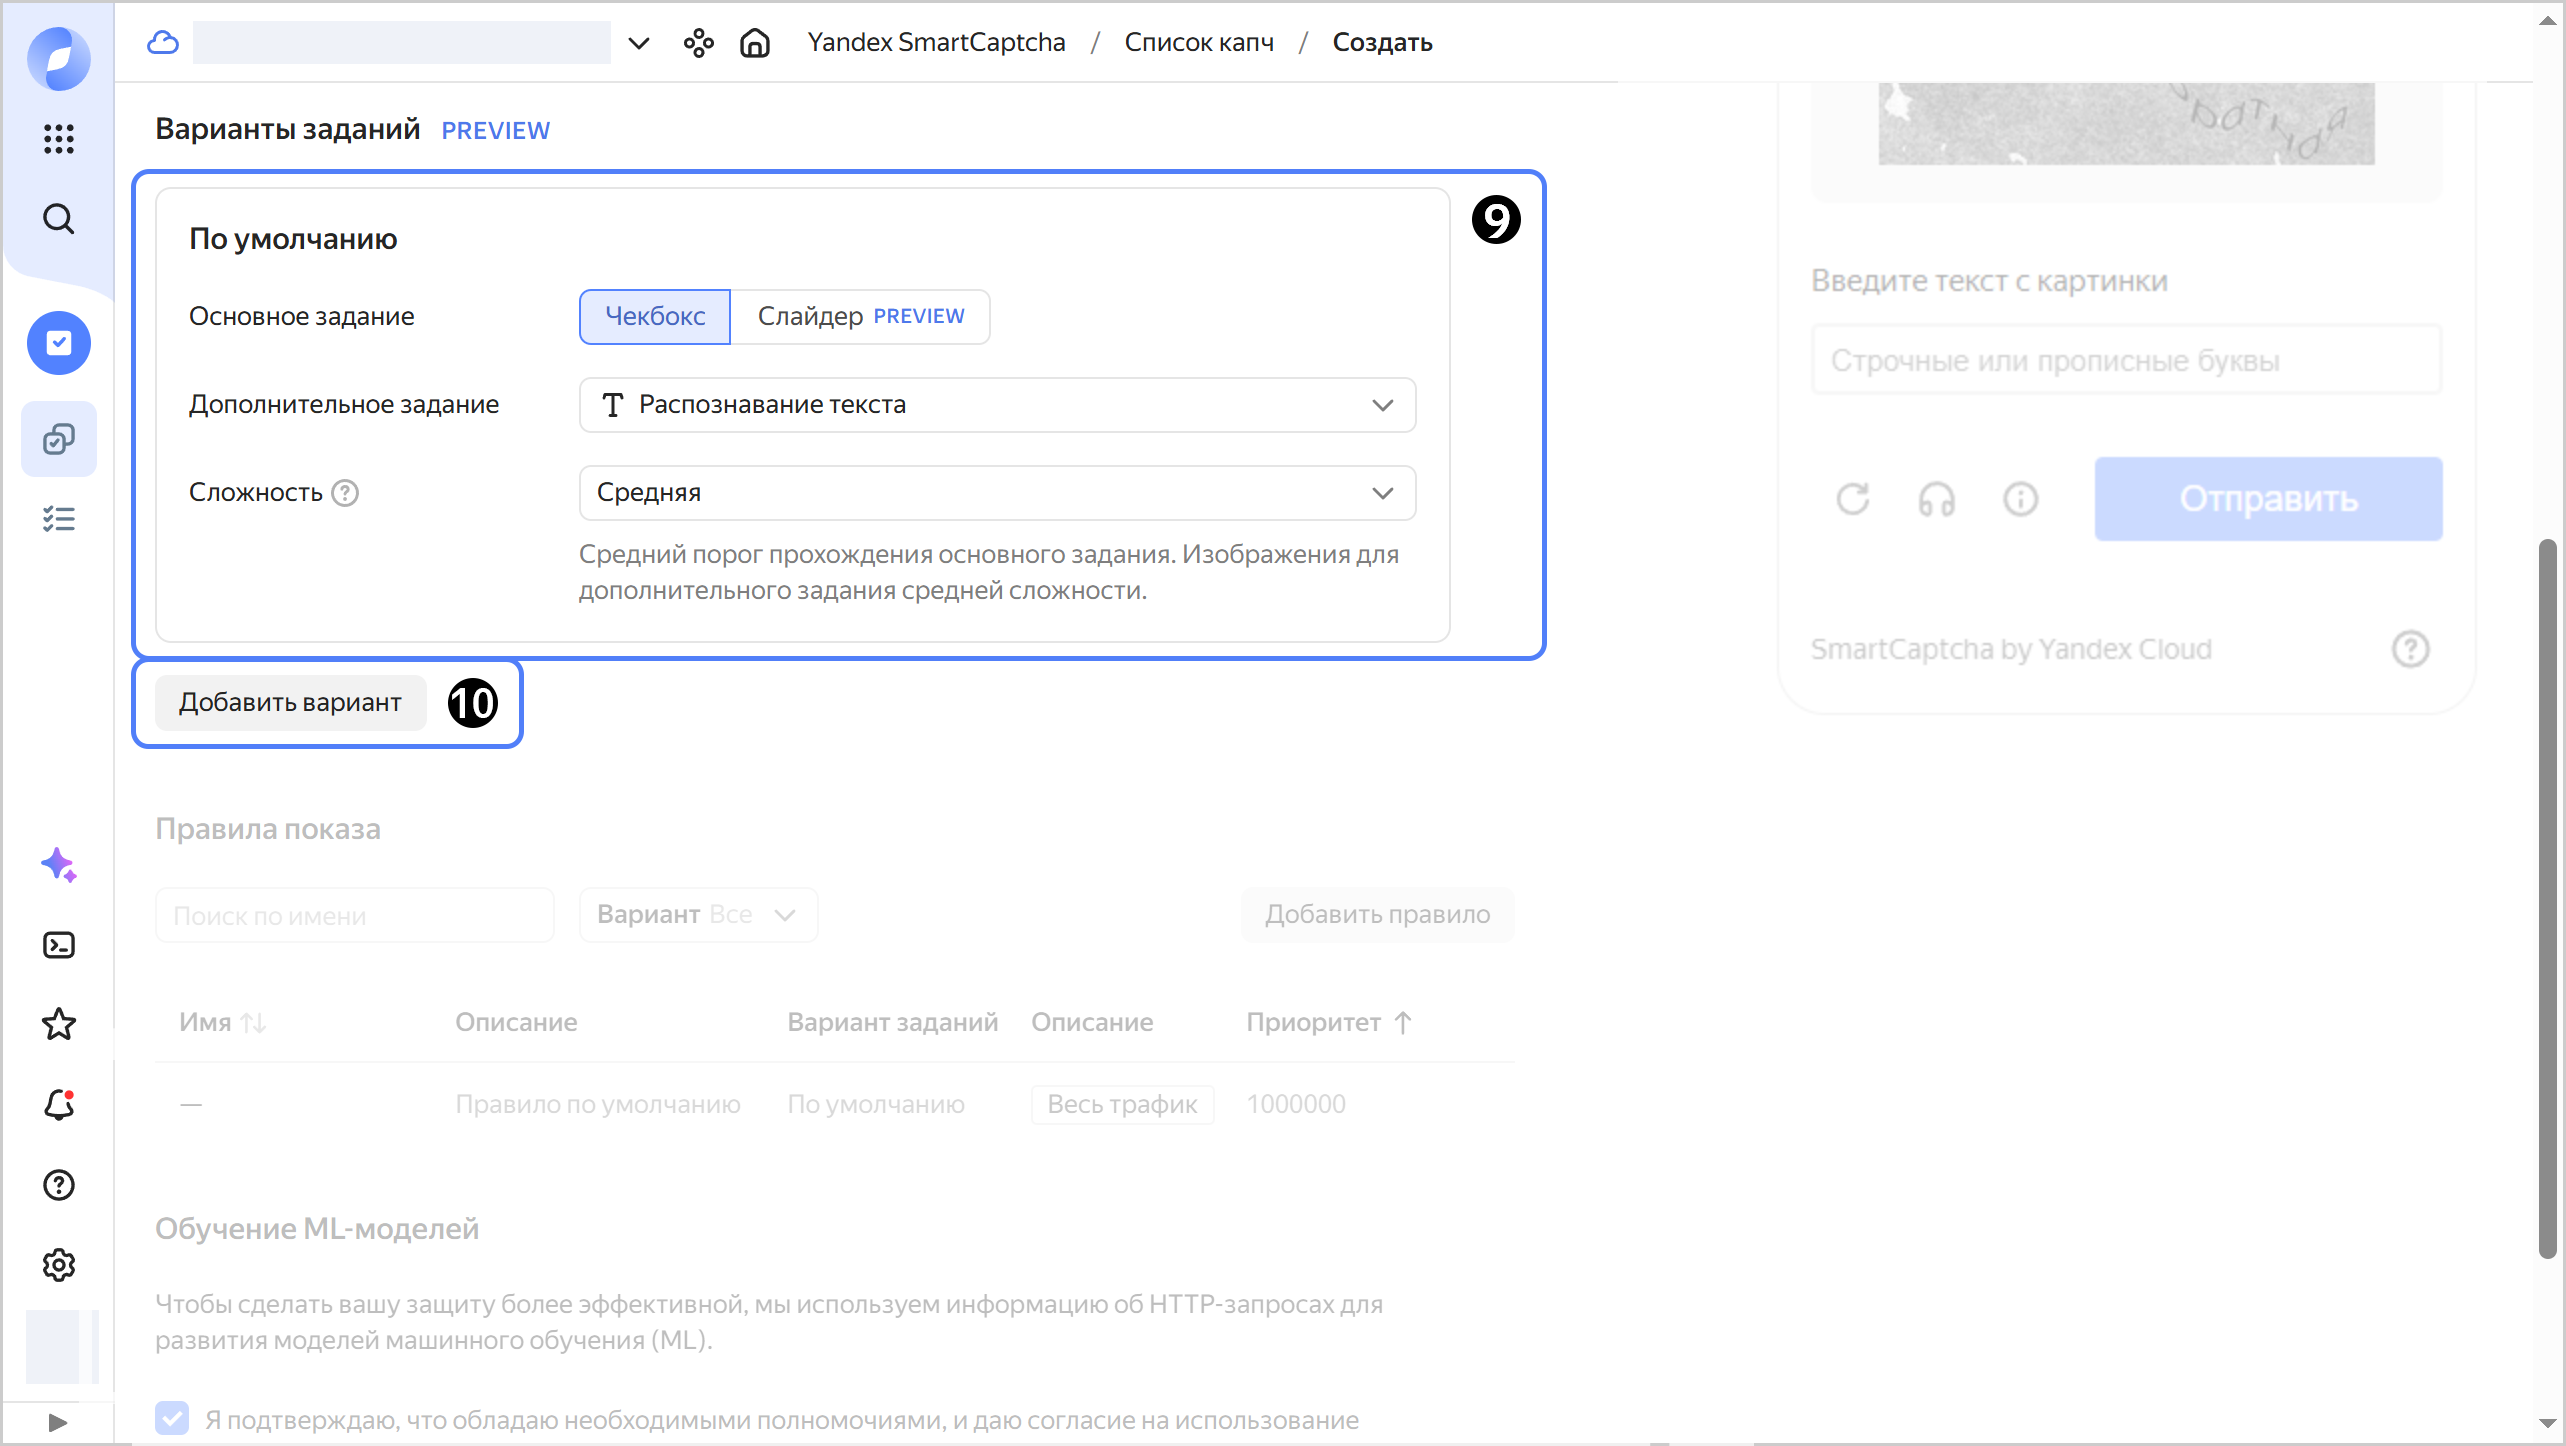
Task: Open the cloud shell terminal icon
Action: coord(59,945)
